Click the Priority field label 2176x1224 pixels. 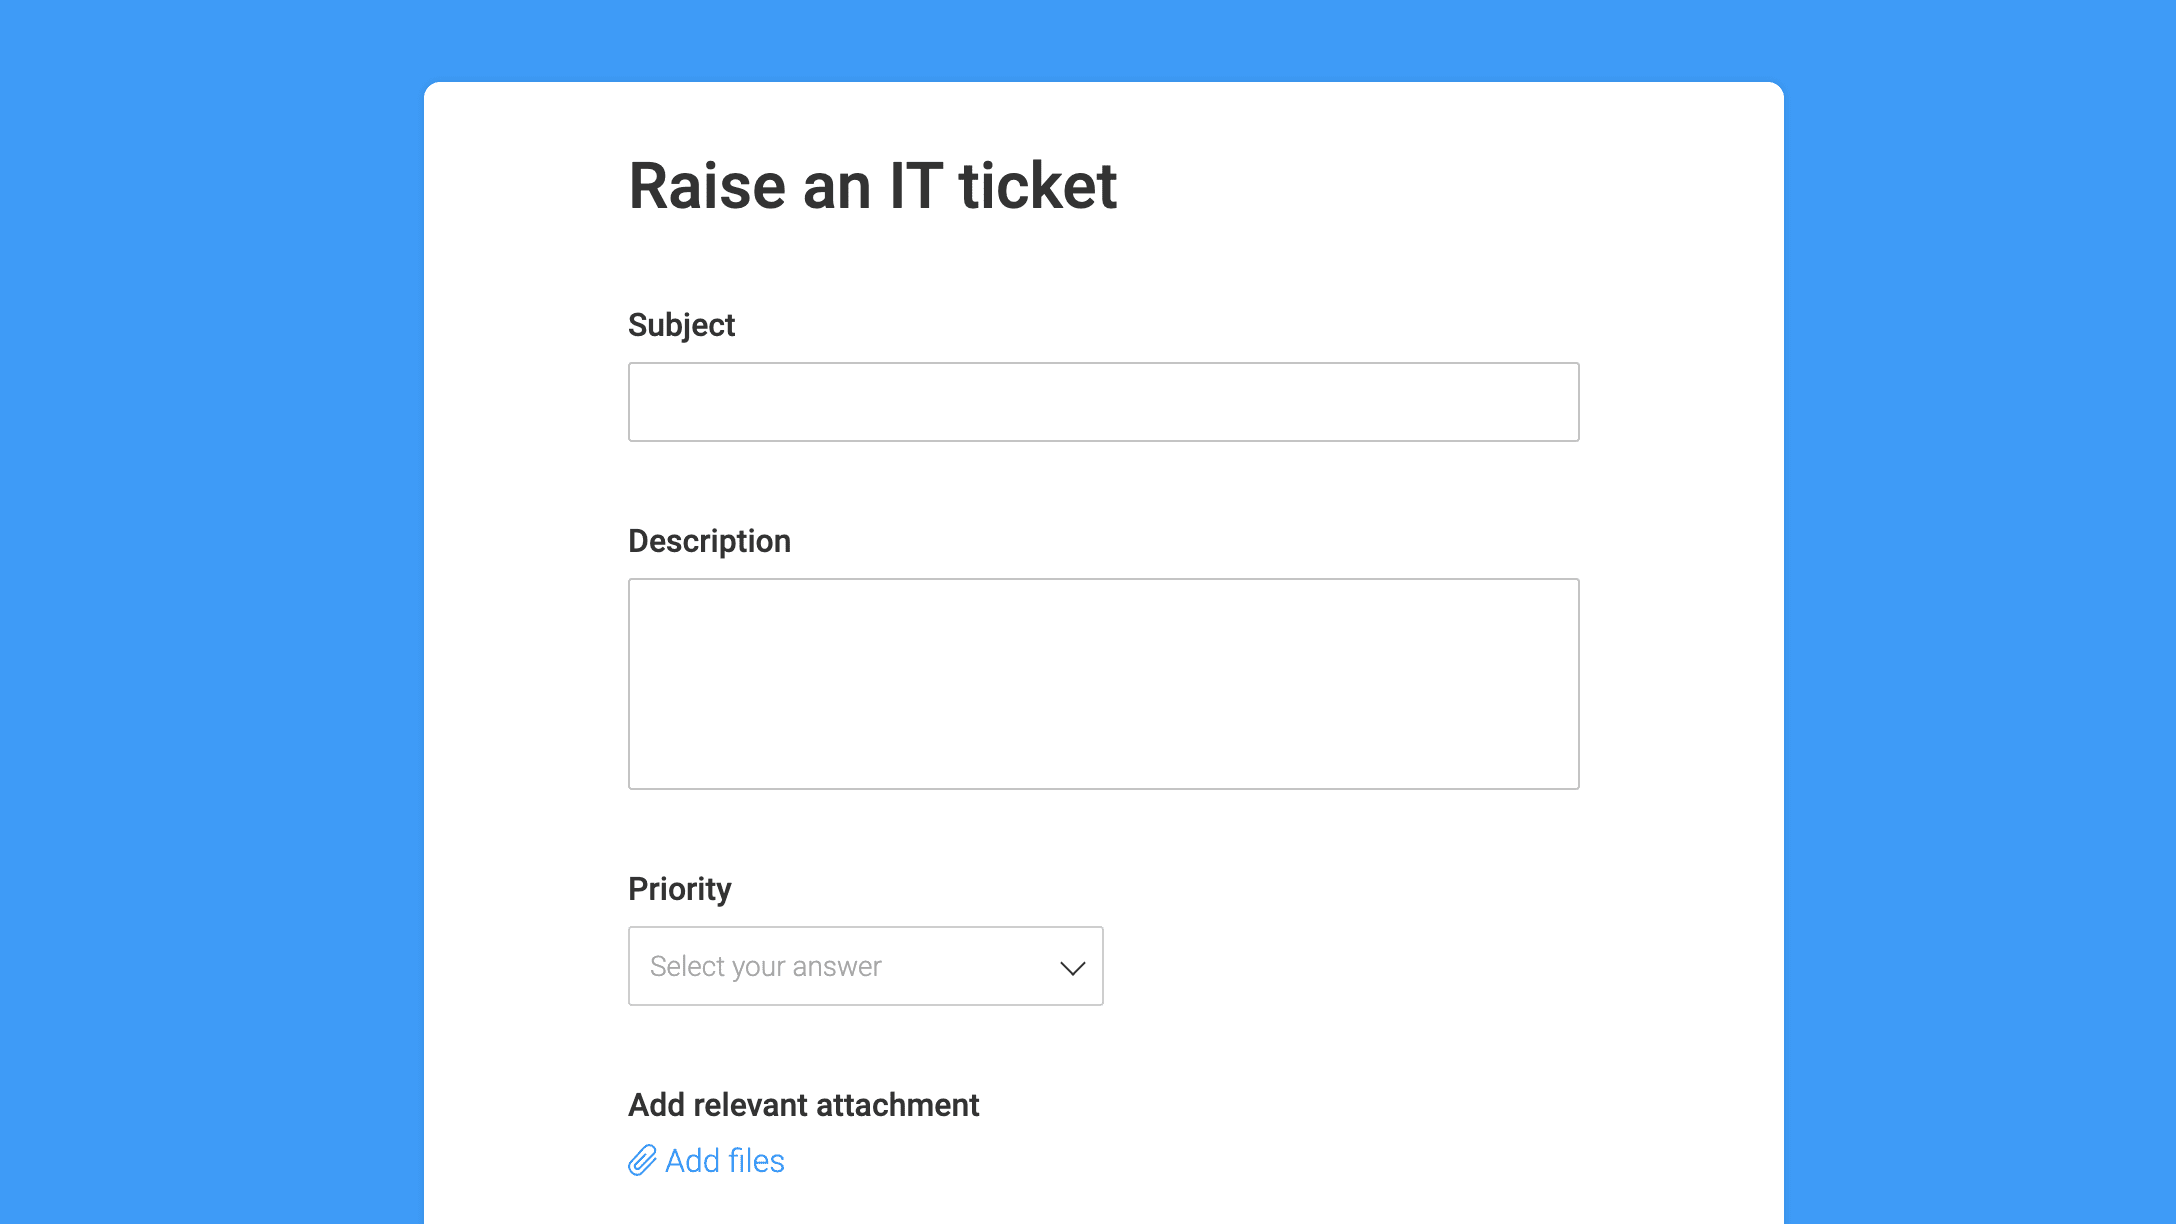tap(679, 889)
